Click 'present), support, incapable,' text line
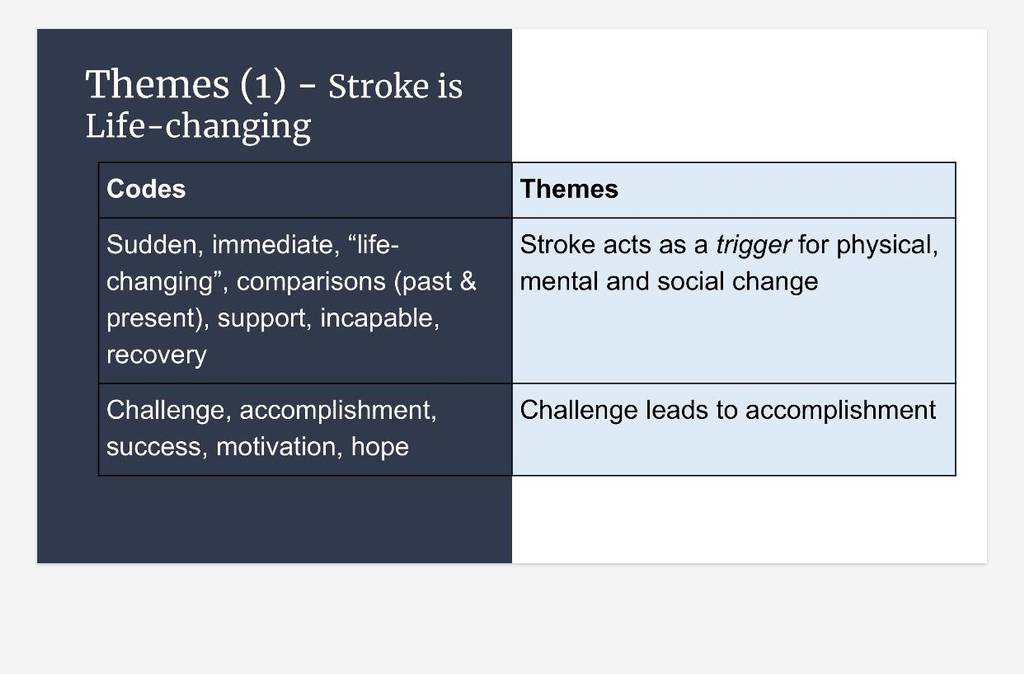The height and width of the screenshot is (674, 1024). click(x=273, y=318)
